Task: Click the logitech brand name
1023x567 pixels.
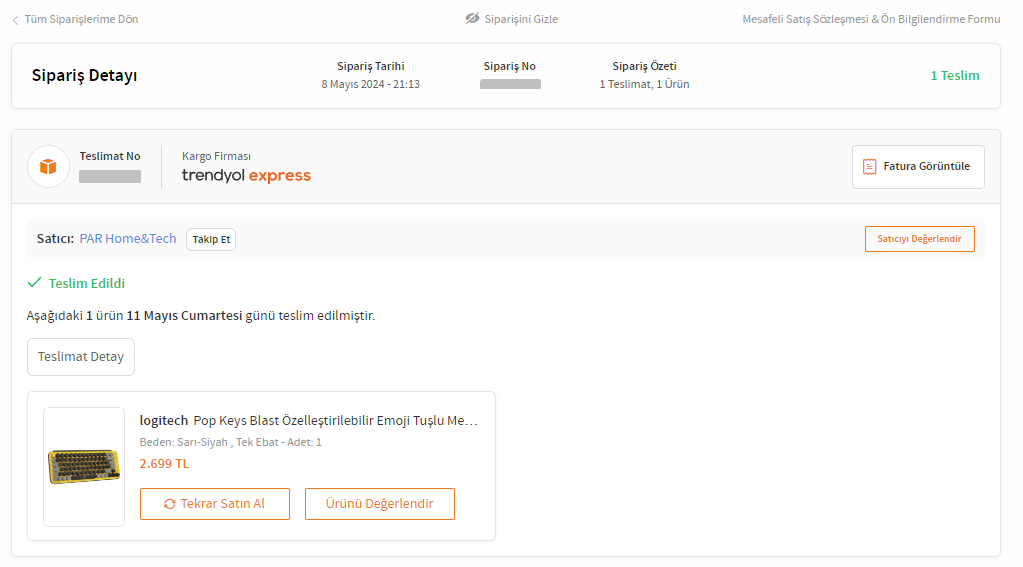Action: pyautogui.click(x=164, y=421)
